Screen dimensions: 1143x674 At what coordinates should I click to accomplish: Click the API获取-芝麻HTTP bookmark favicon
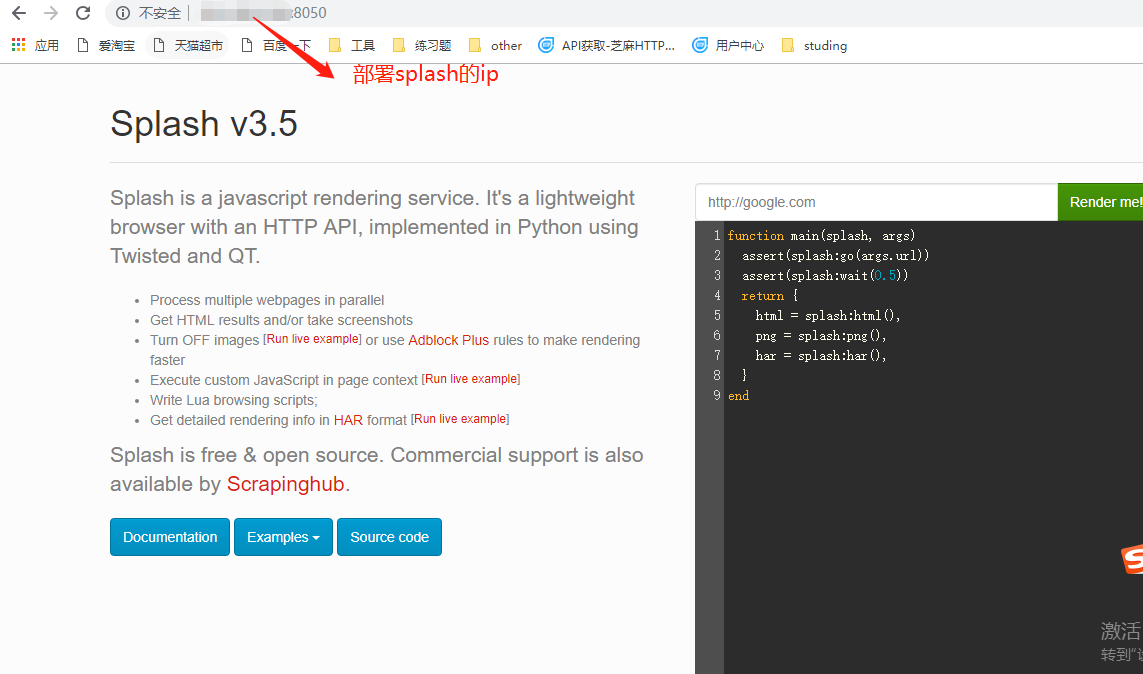(546, 45)
